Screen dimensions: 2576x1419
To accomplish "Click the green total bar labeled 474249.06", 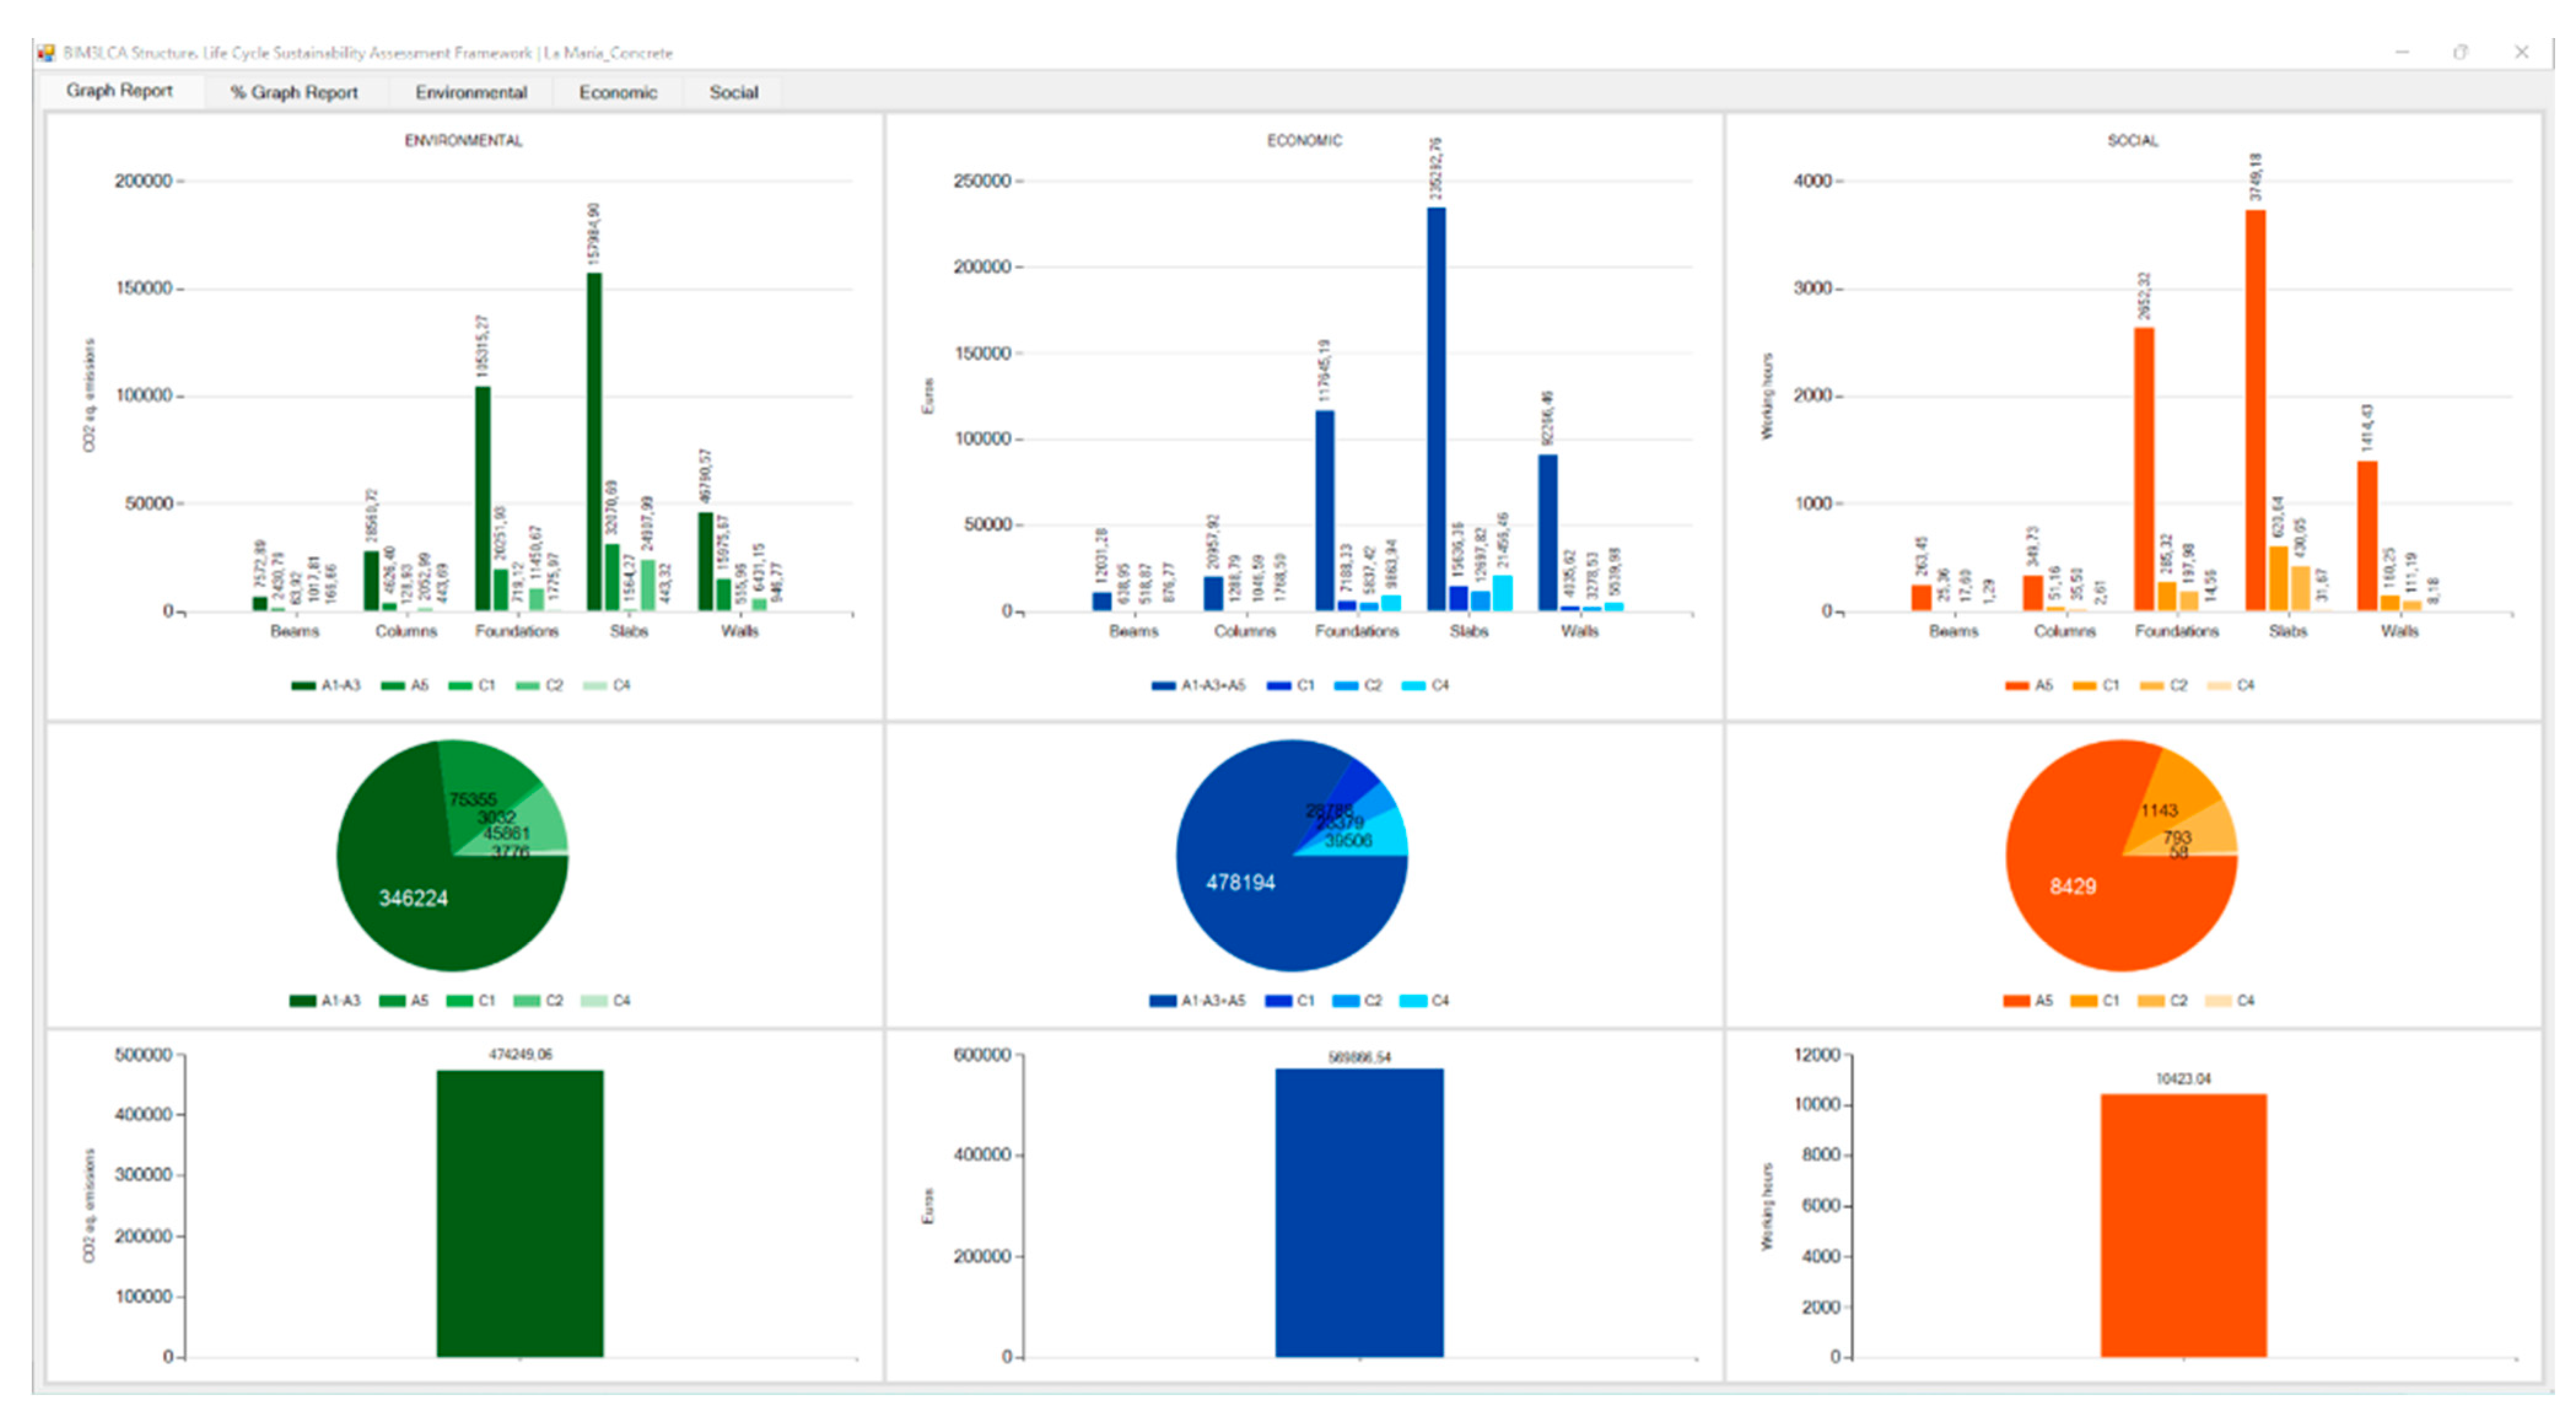I will tap(520, 1213).
